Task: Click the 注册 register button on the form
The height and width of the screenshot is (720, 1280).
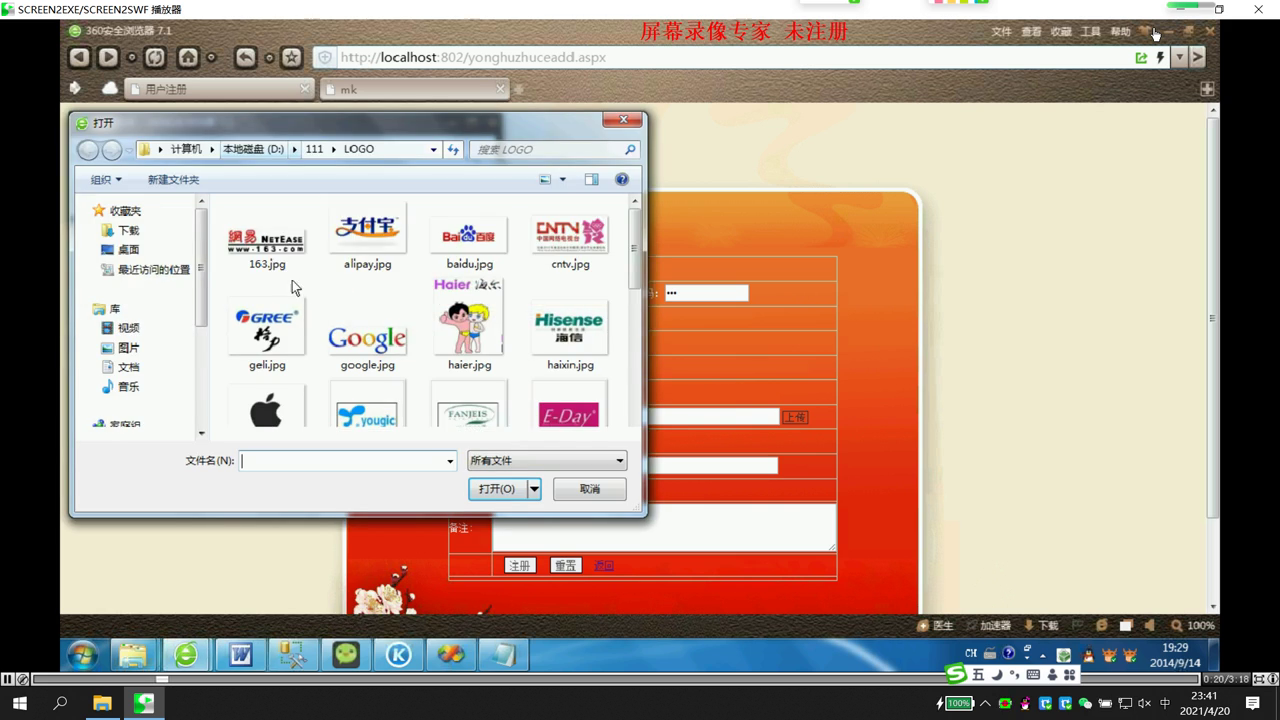Action: pyautogui.click(x=520, y=566)
